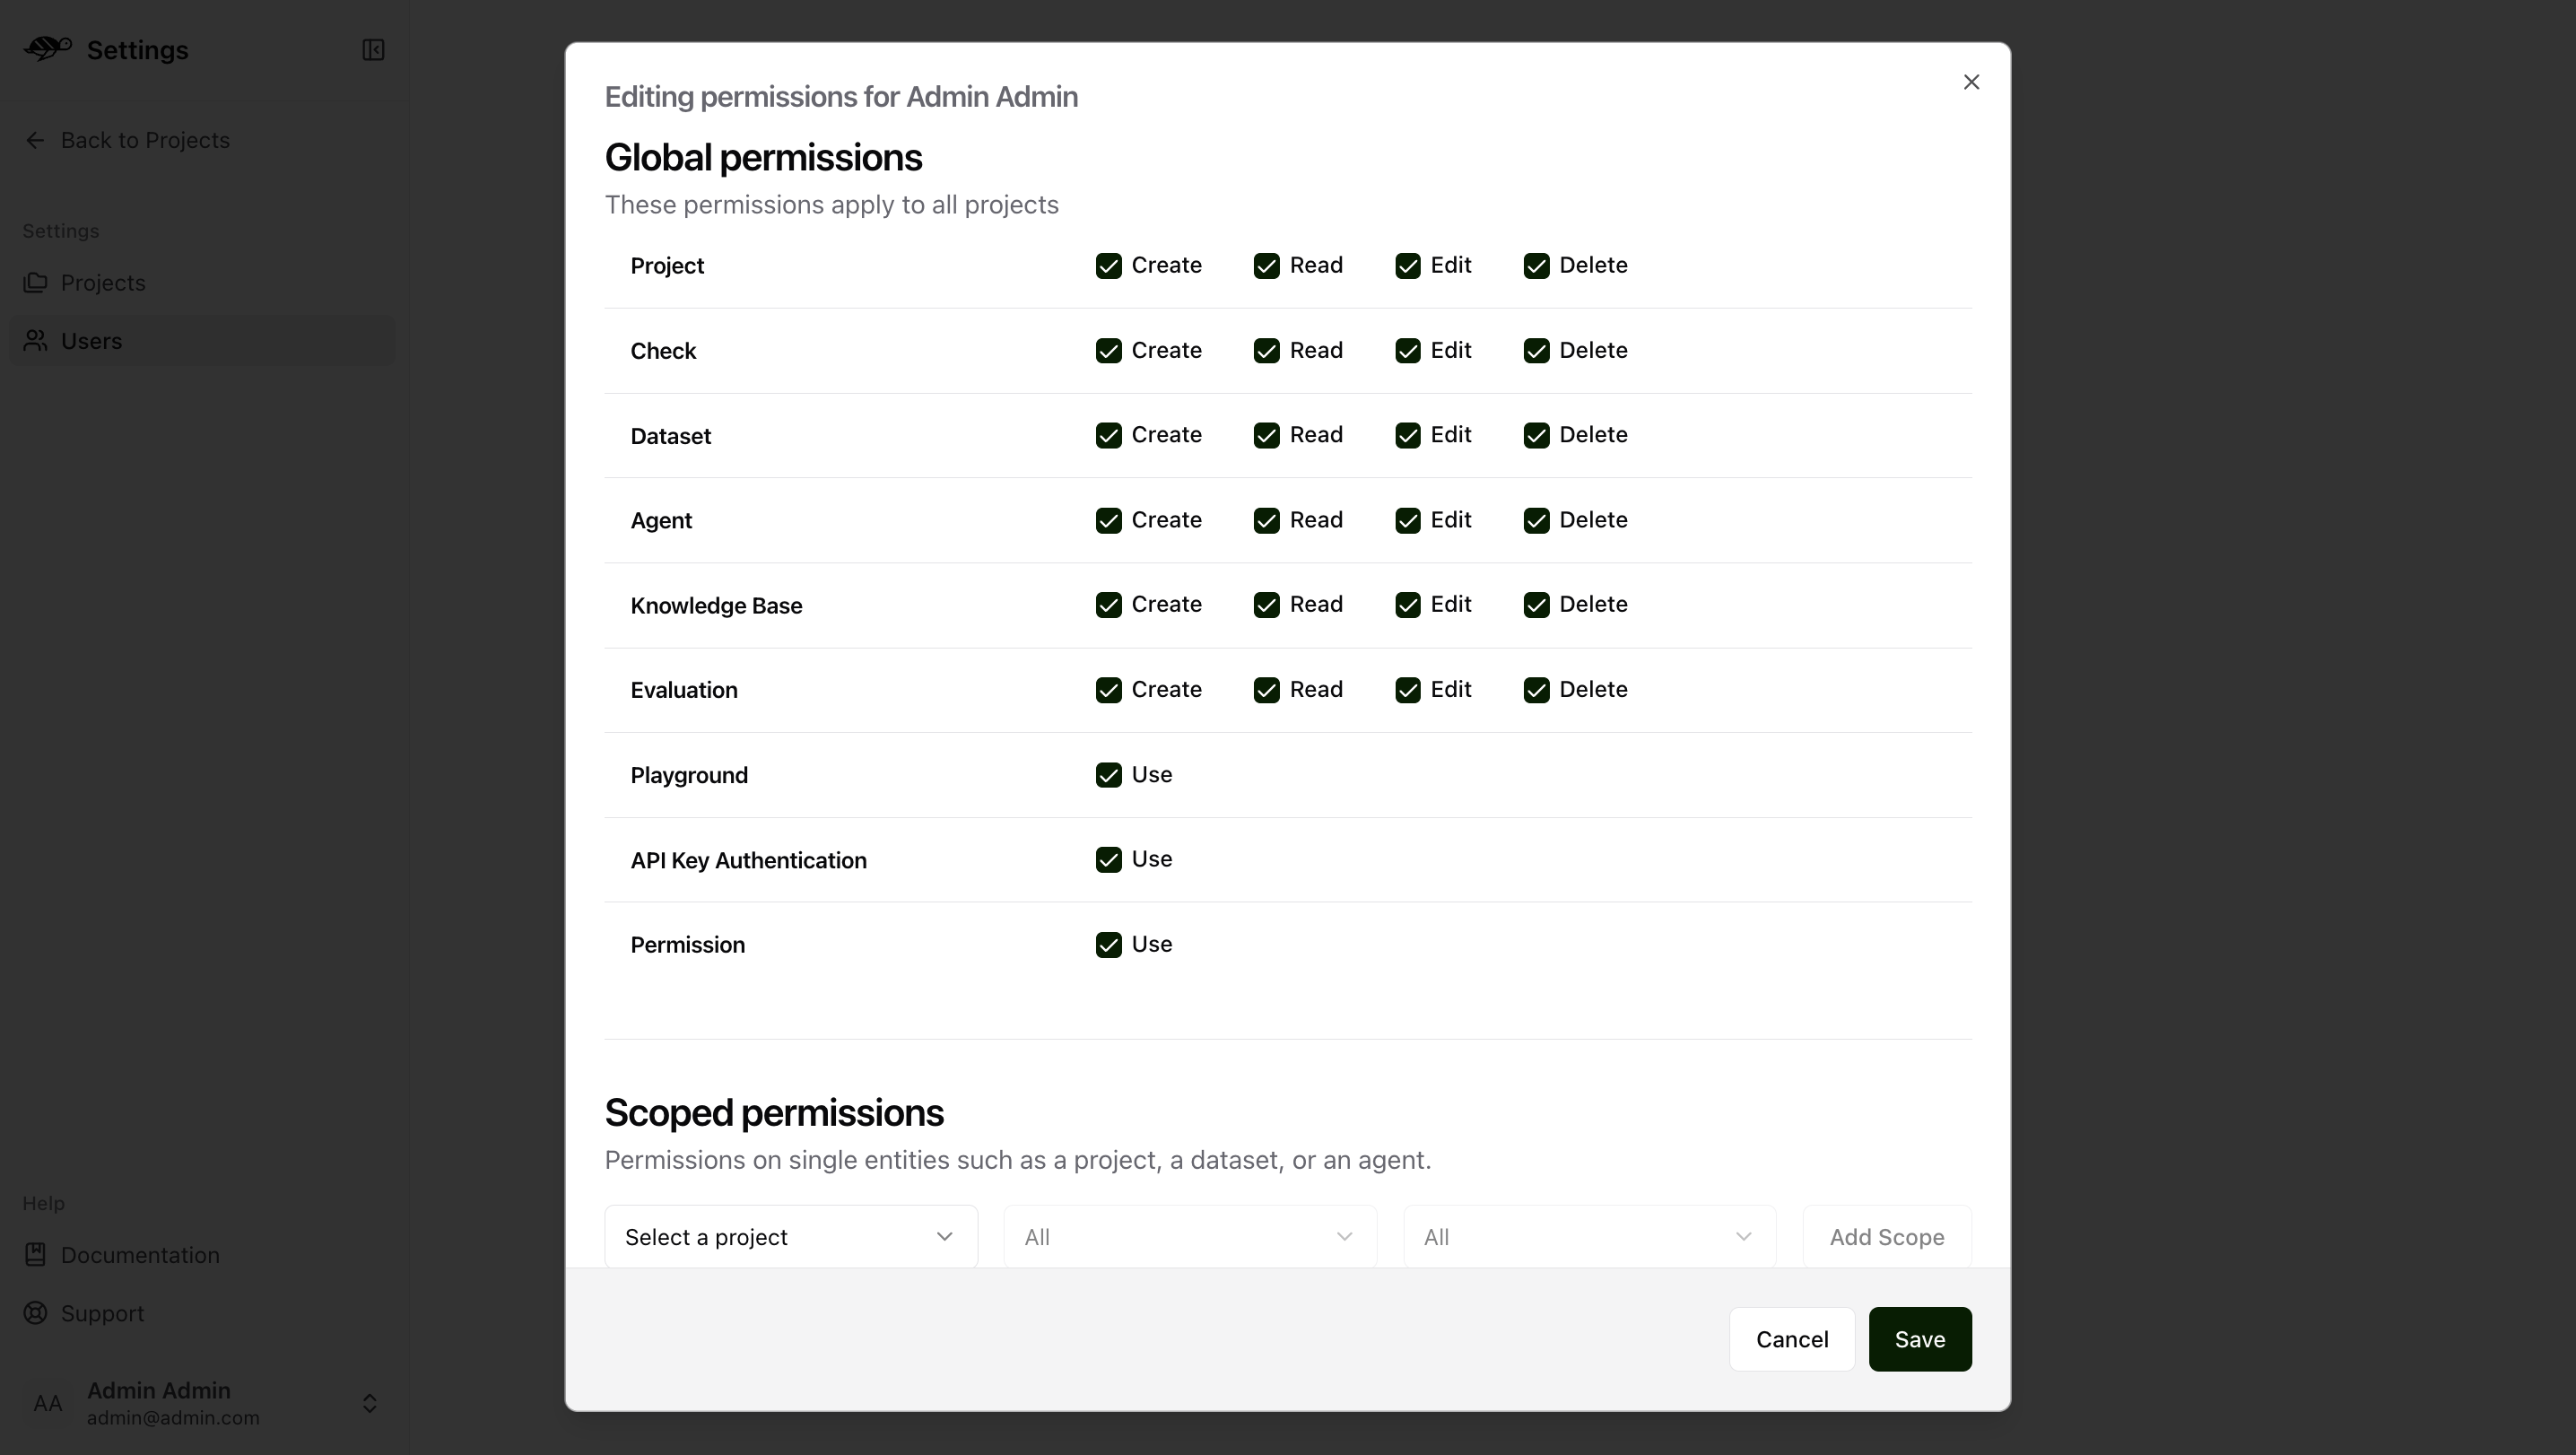2576x1455 pixels.
Task: Uncheck Check Delete permission
Action: 1536,350
